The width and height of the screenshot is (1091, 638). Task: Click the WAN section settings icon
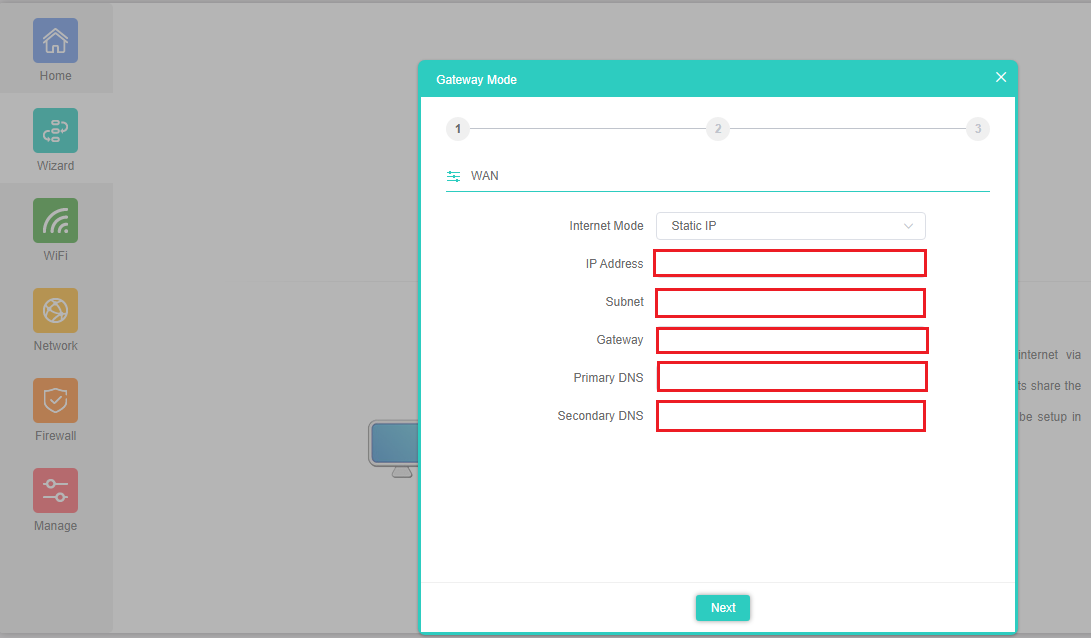click(454, 176)
